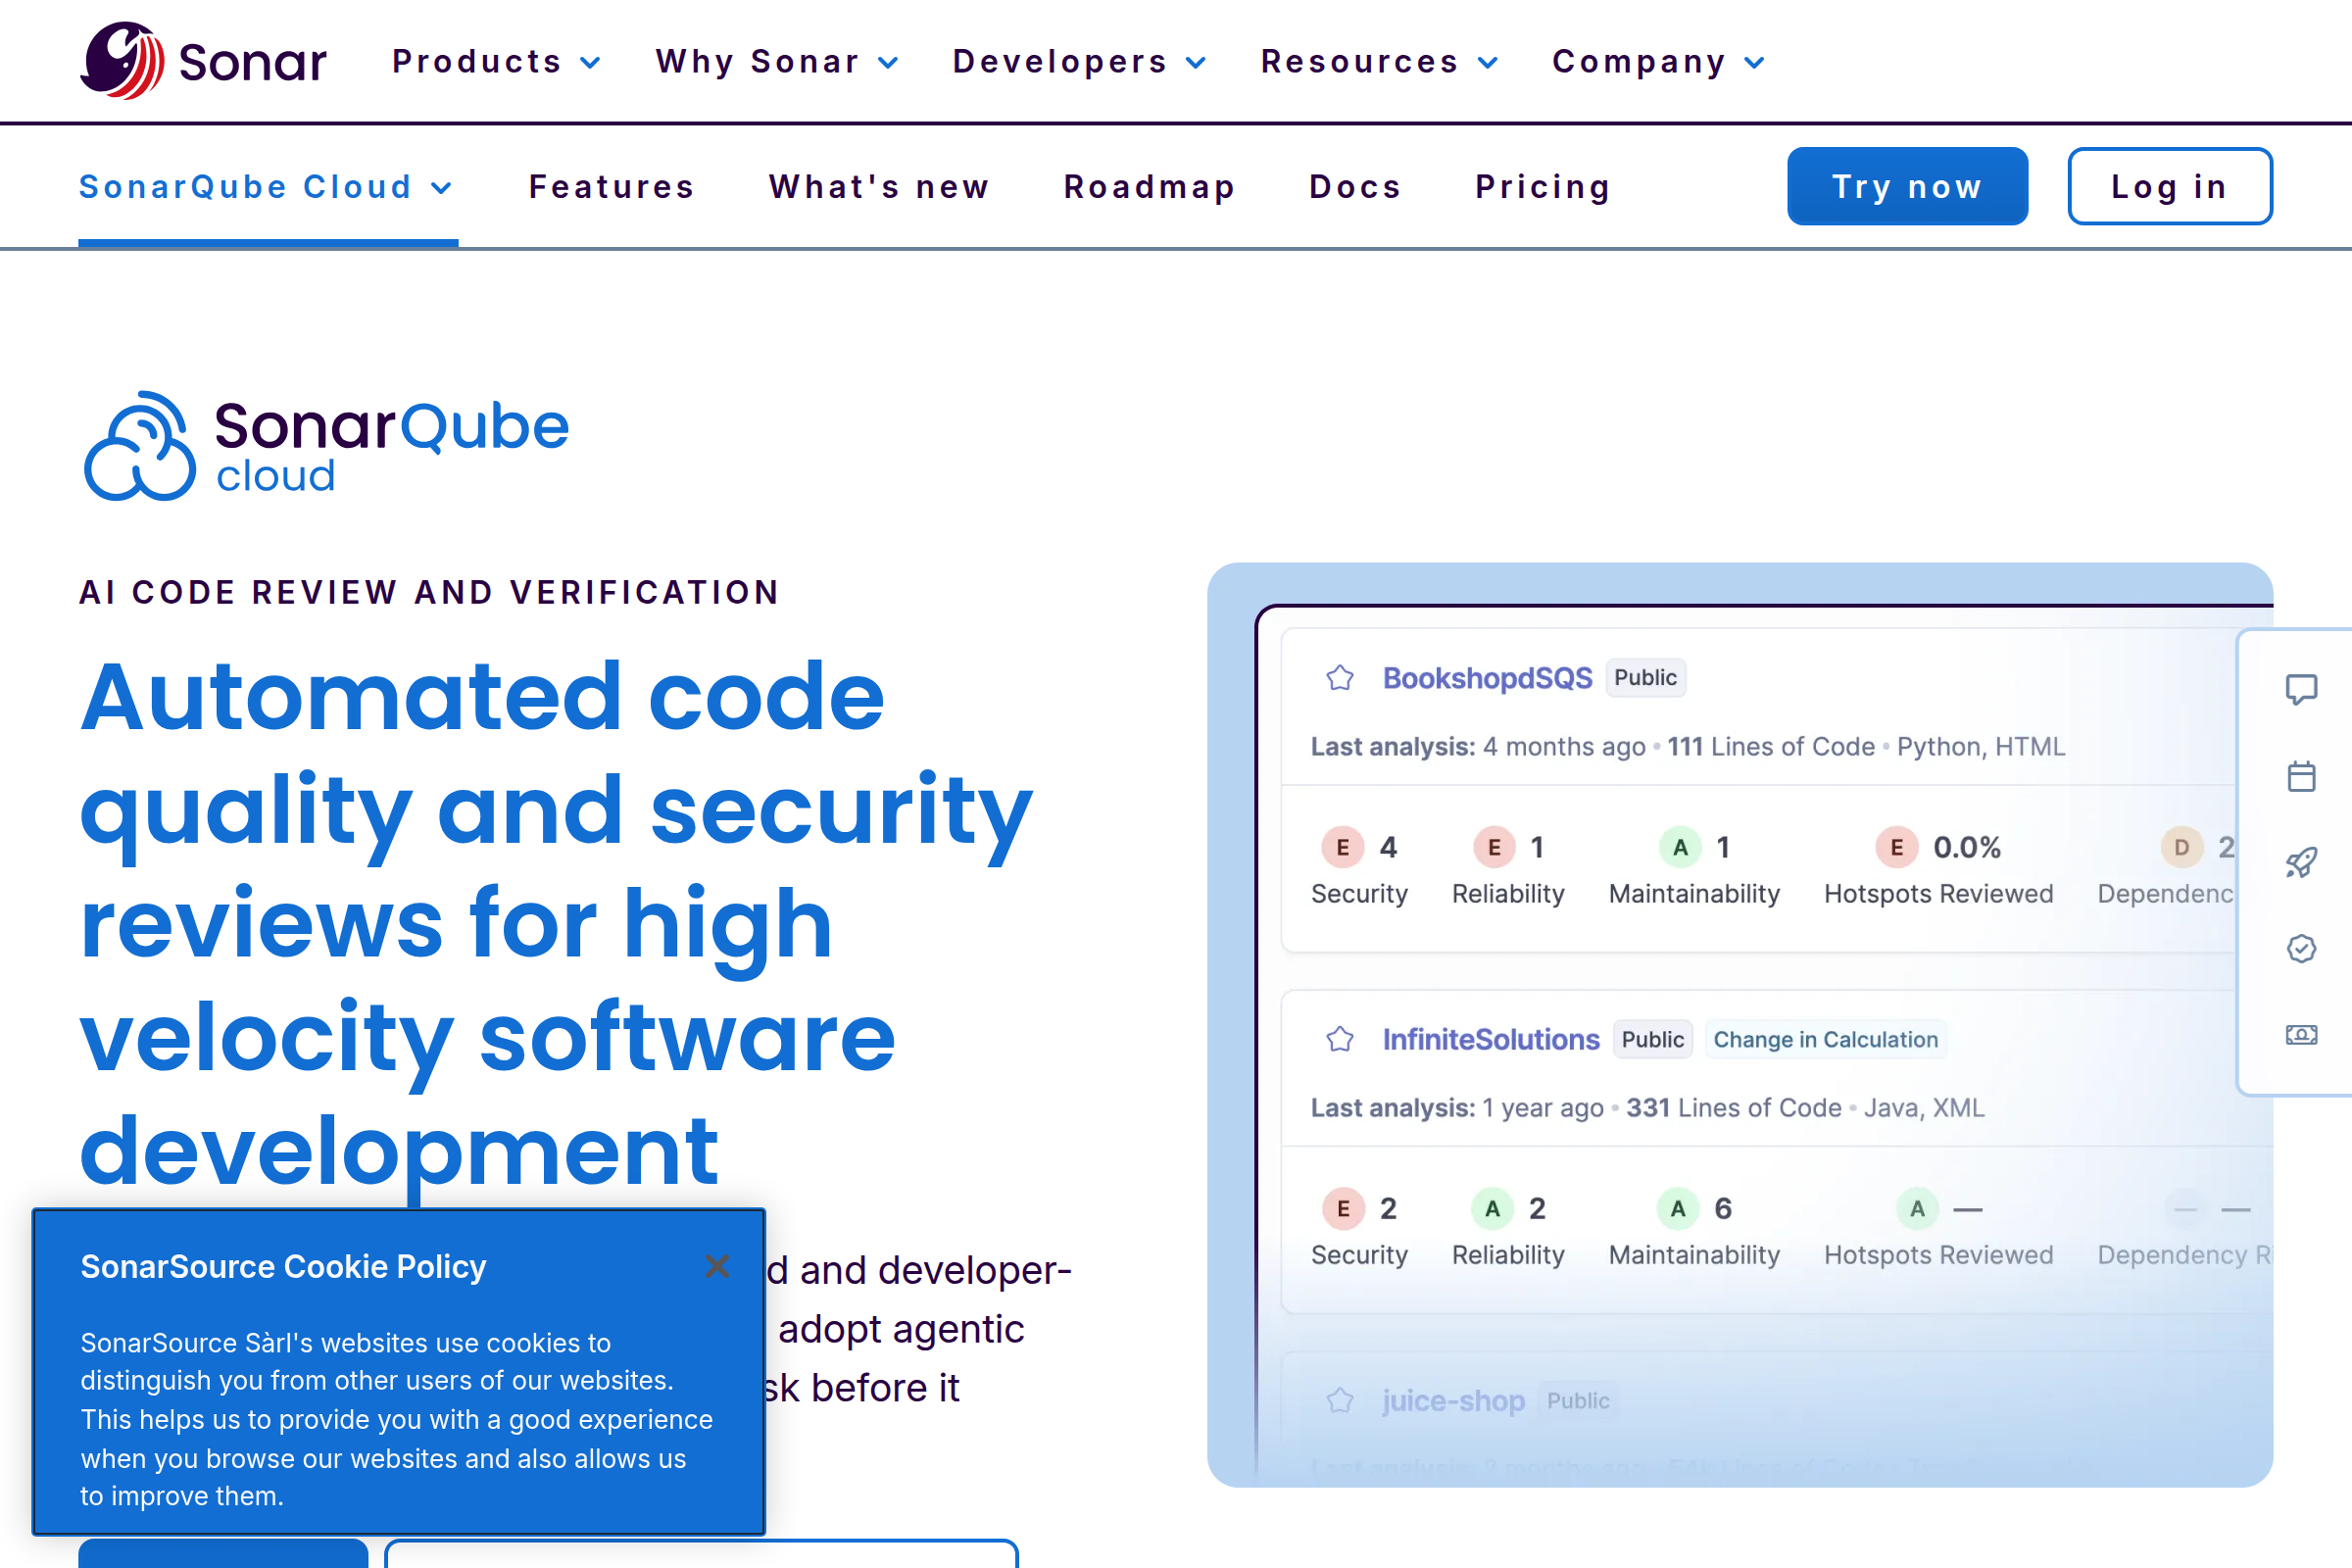Image resolution: width=2352 pixels, height=1568 pixels.
Task: Click the Sonar logo
Action: [203, 61]
